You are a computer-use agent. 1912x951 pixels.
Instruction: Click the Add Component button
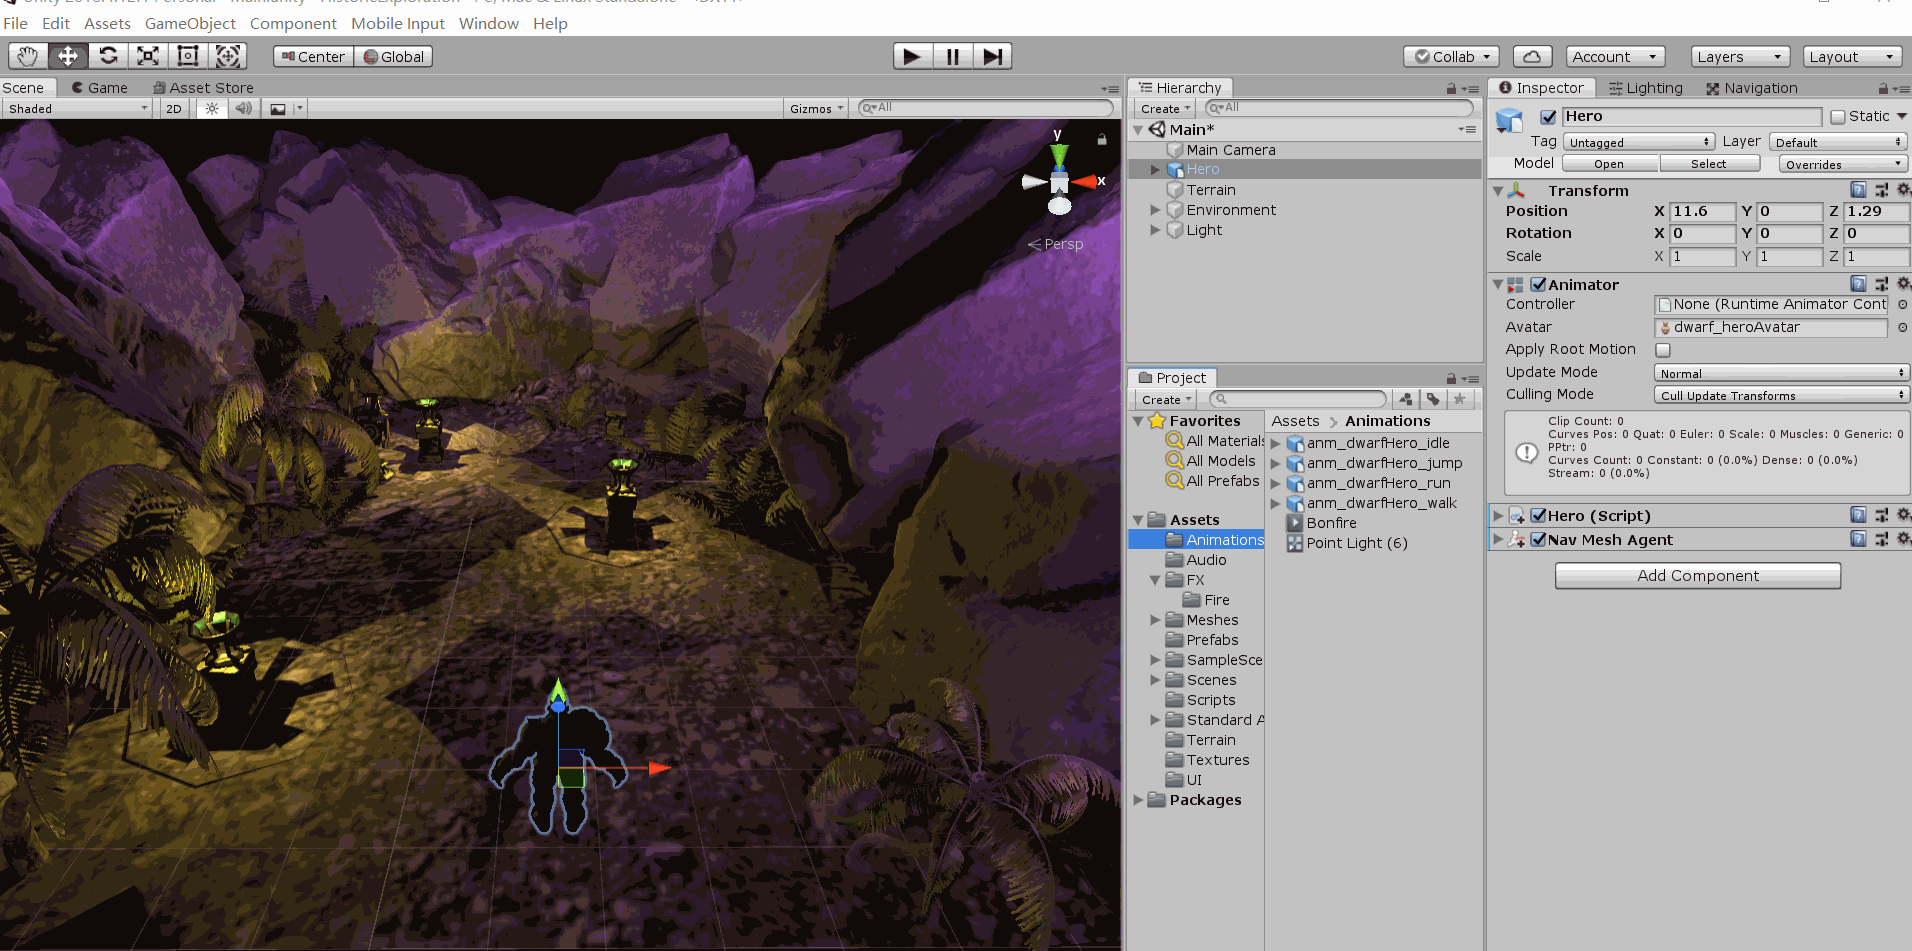pos(1697,575)
